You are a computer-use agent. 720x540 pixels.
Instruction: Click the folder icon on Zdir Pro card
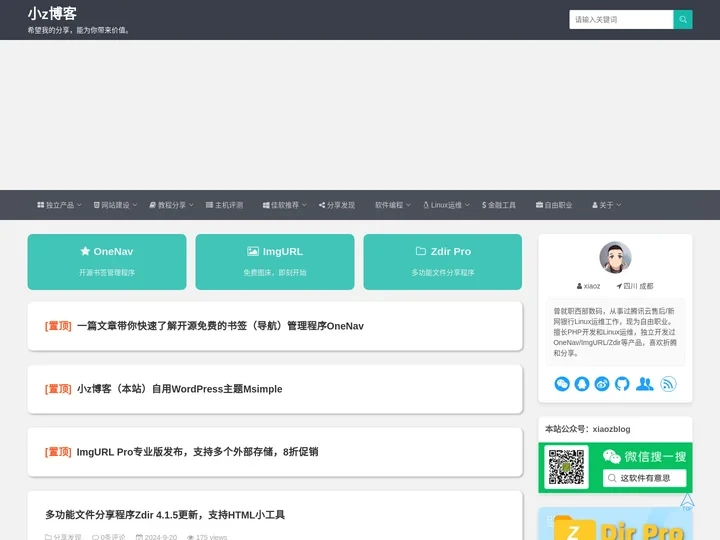coord(421,251)
